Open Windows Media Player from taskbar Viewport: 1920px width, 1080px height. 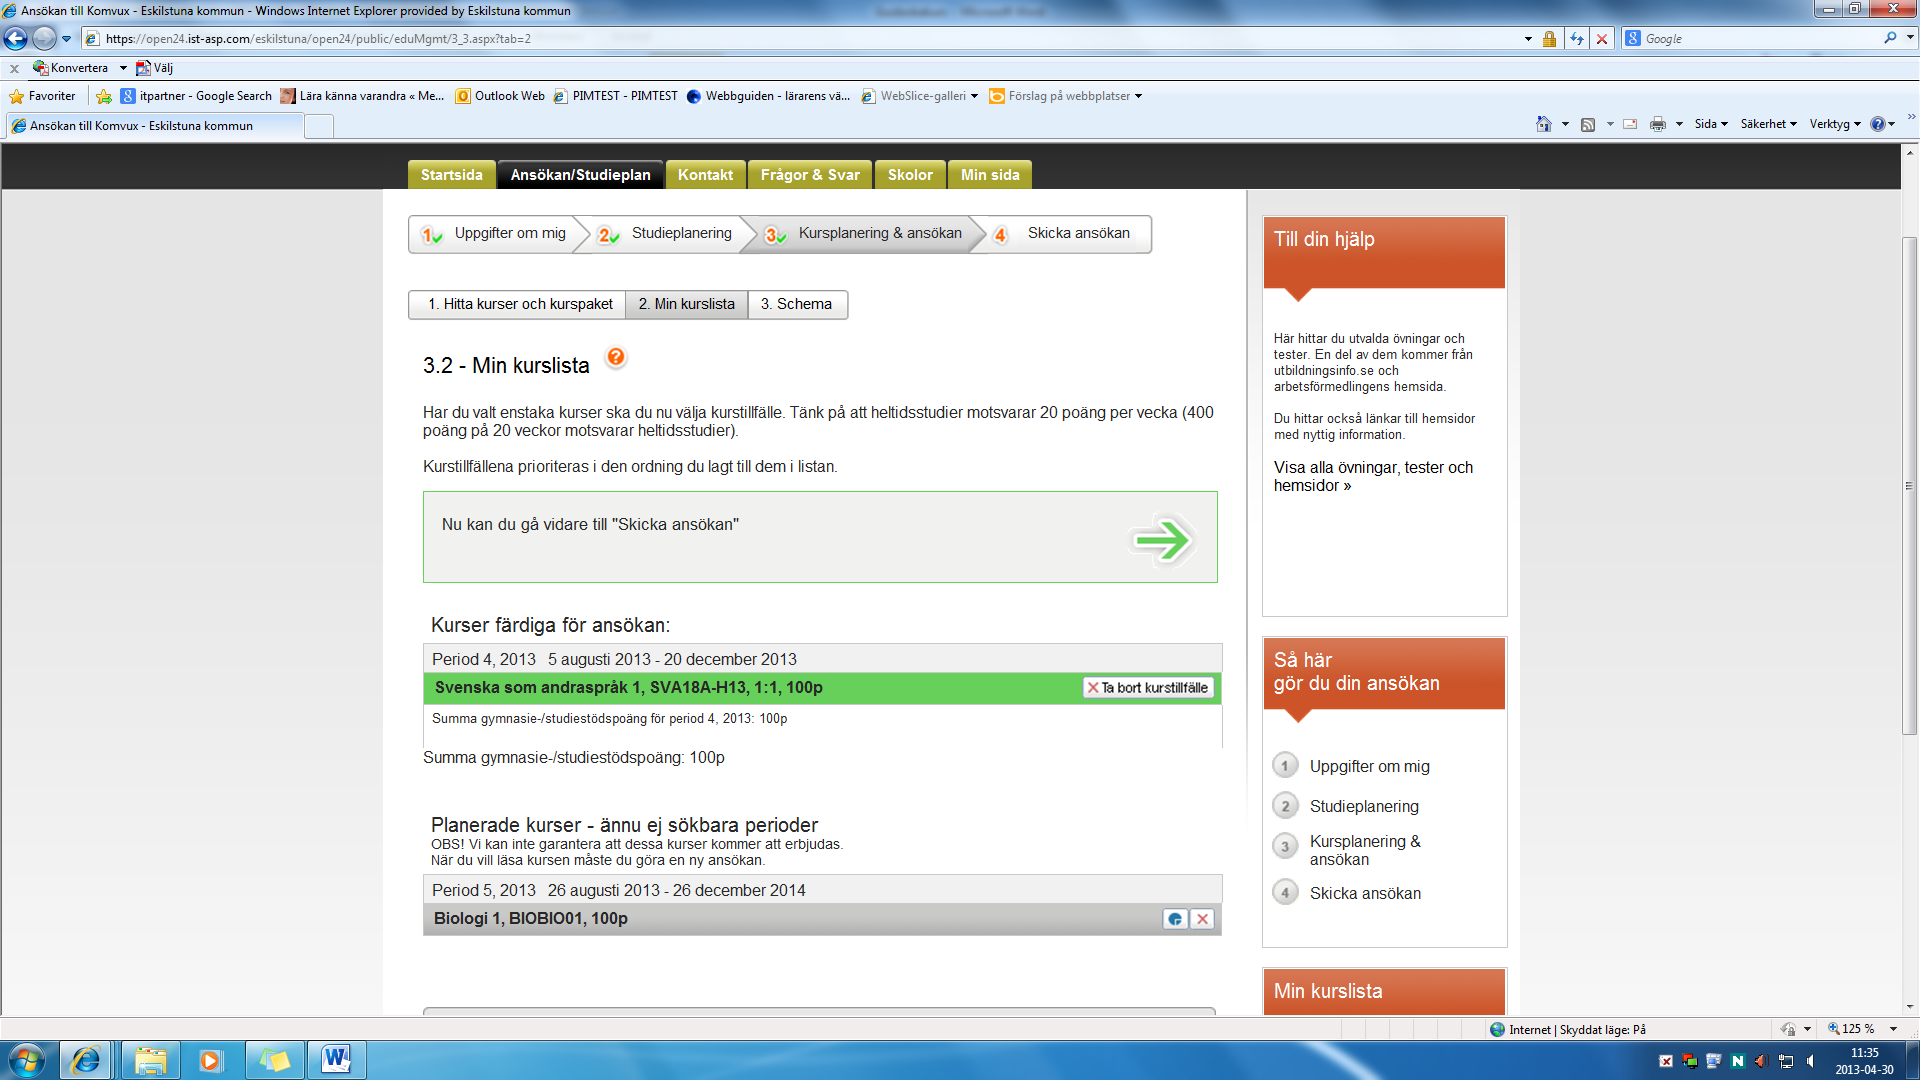(x=211, y=1060)
